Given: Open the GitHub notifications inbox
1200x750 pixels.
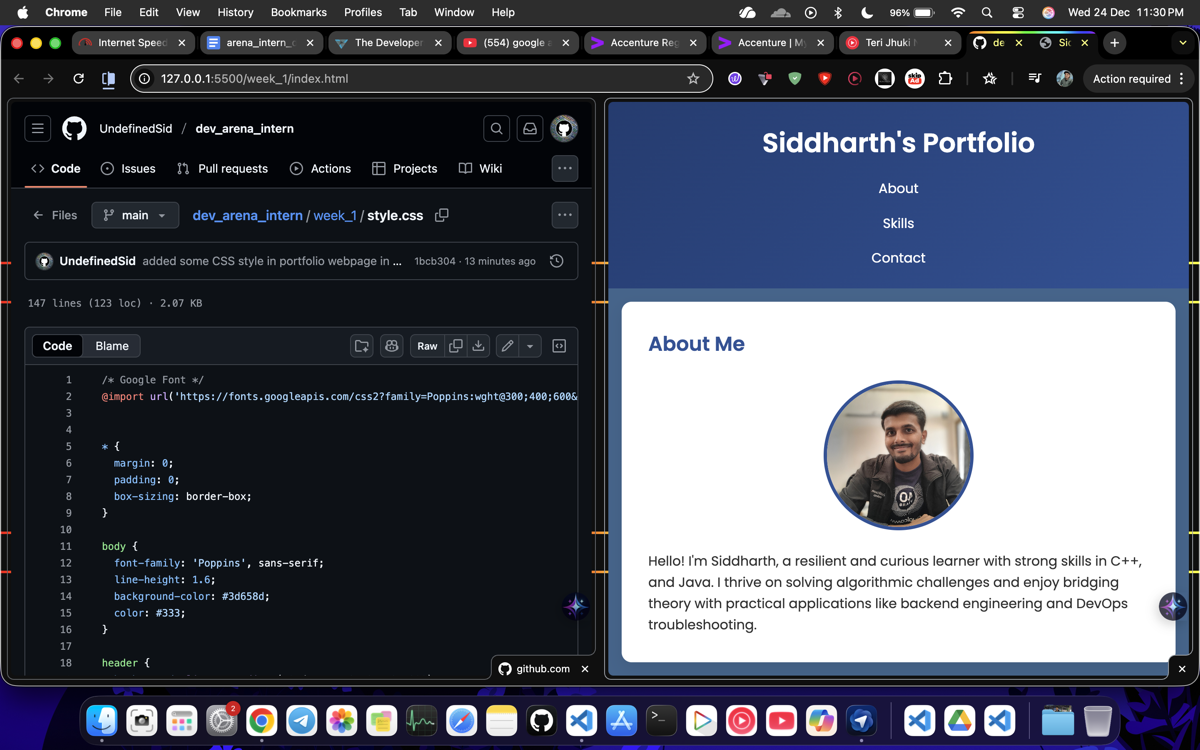Looking at the screenshot, I should pyautogui.click(x=530, y=129).
